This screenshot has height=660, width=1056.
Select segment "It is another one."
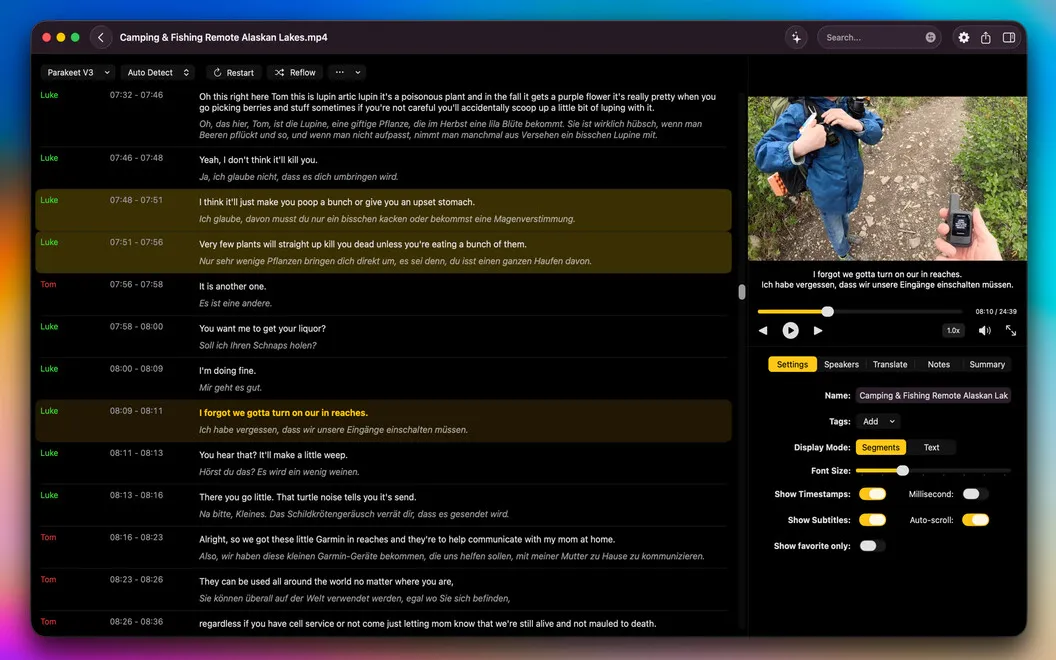232,286
